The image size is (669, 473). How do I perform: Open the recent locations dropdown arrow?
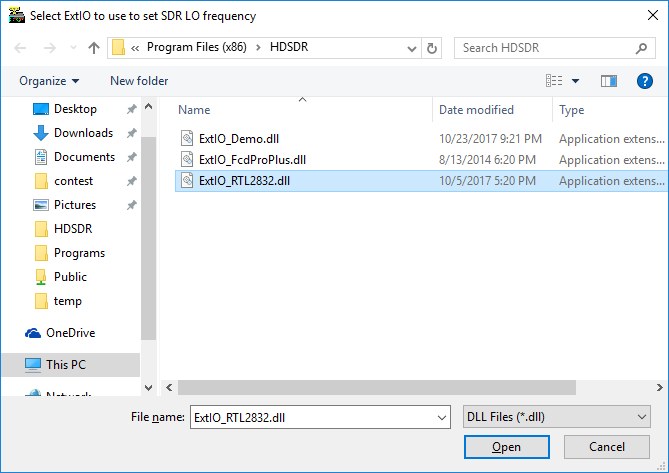point(73,47)
